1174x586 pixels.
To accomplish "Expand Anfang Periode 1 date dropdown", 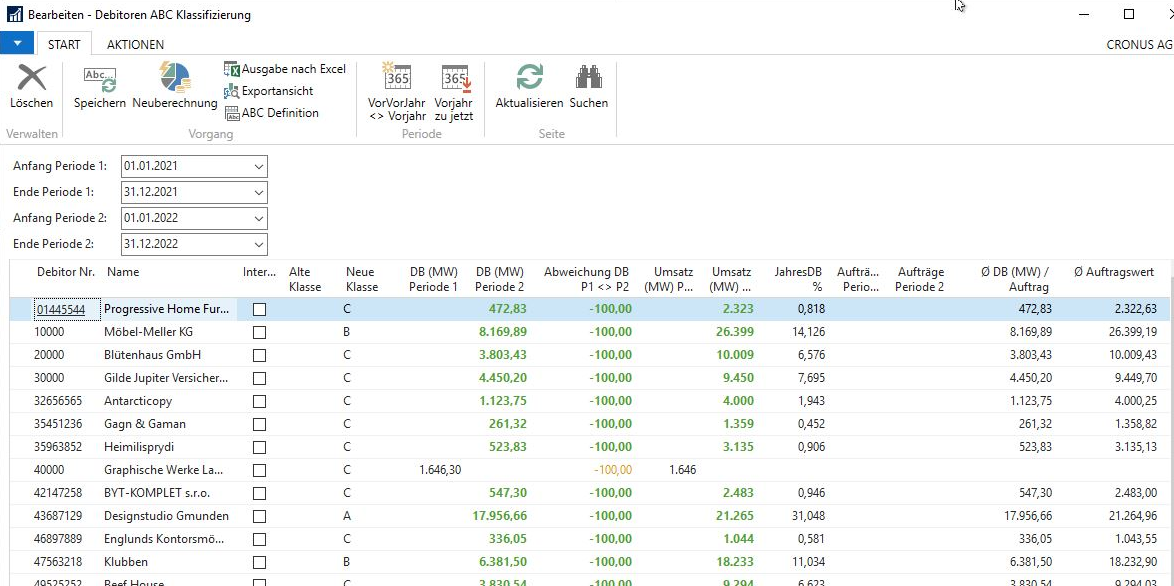I will [x=259, y=166].
